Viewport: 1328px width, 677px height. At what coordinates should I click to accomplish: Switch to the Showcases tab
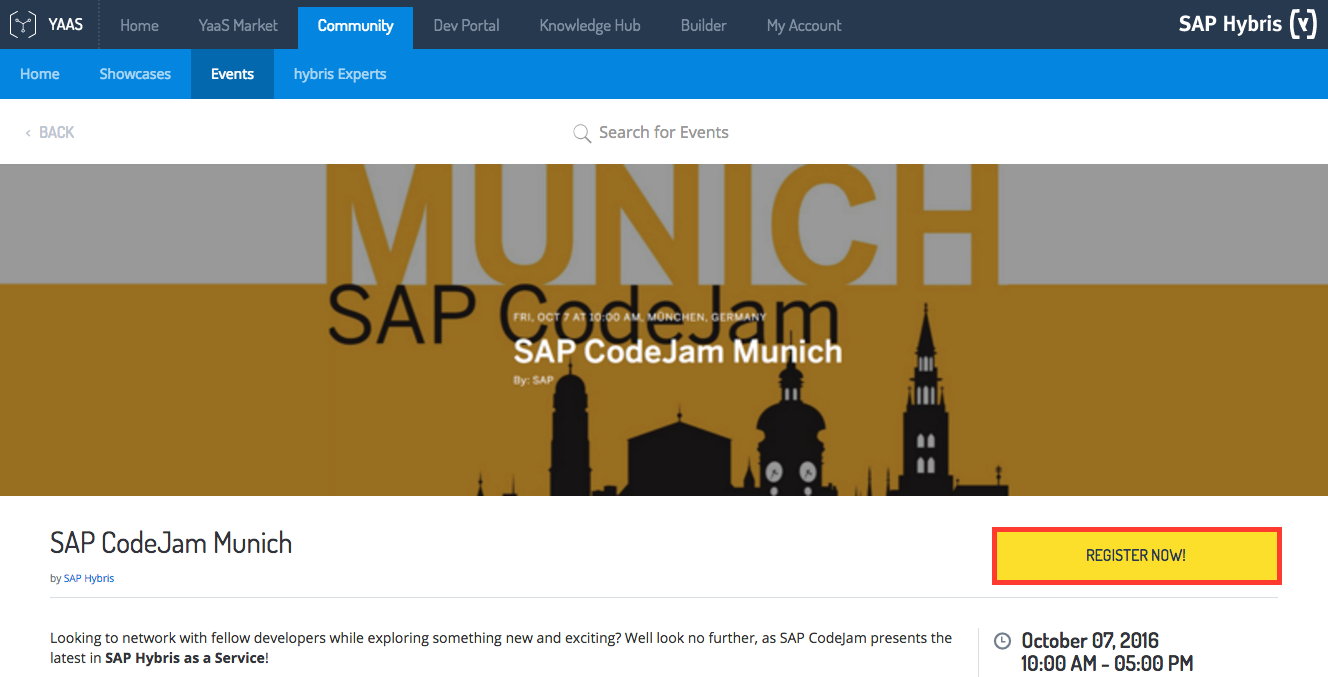(x=135, y=74)
